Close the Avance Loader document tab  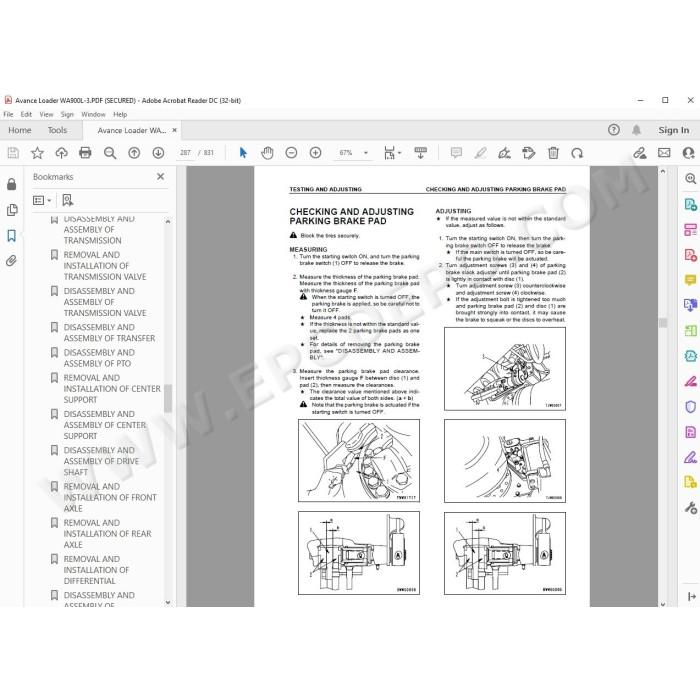[175, 130]
